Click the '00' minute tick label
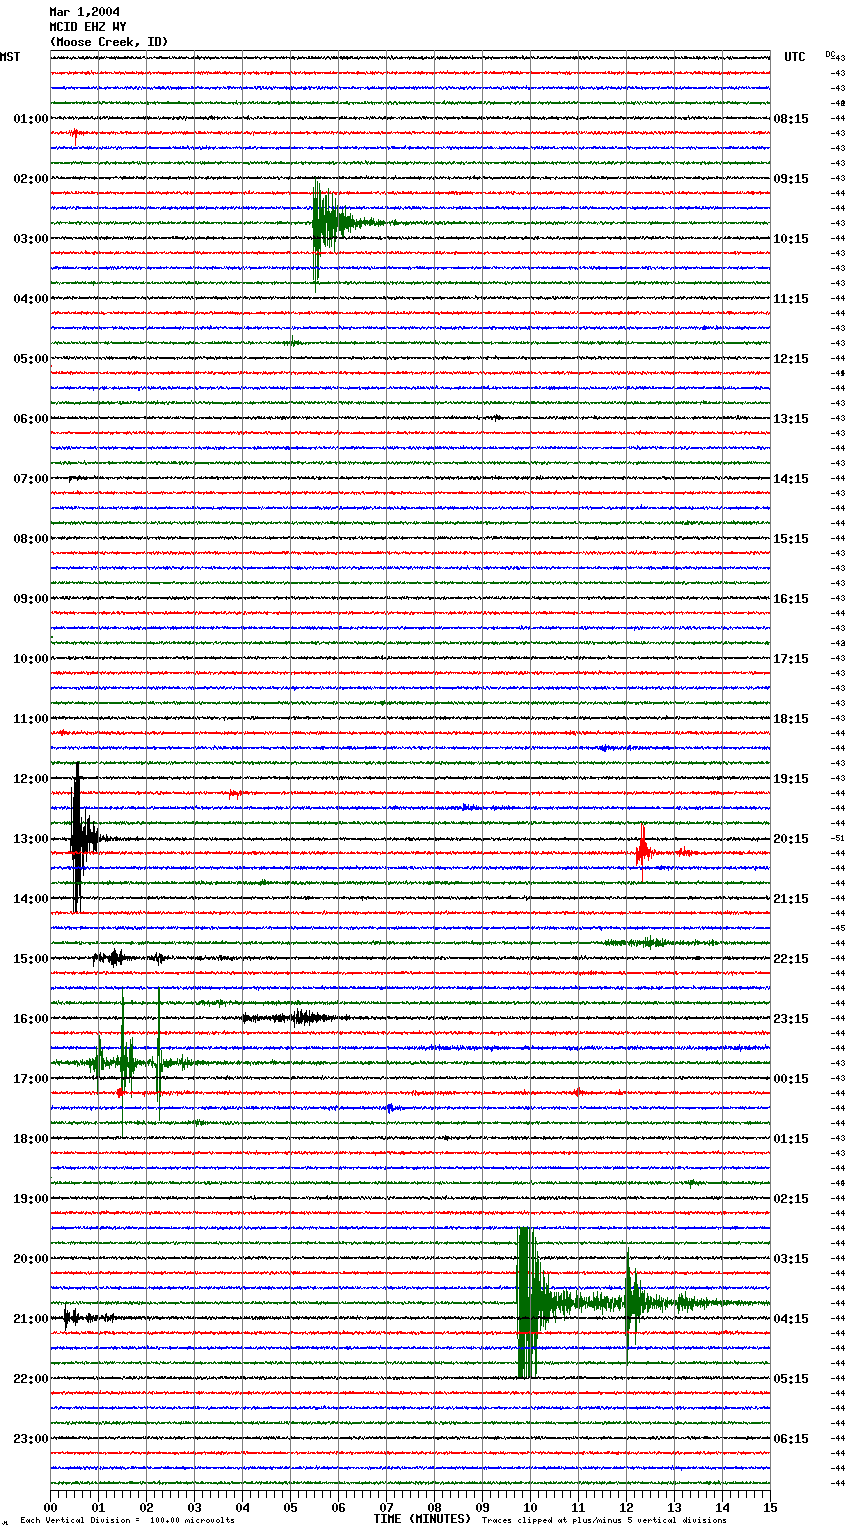This screenshot has width=850, height=1534. (x=50, y=1507)
